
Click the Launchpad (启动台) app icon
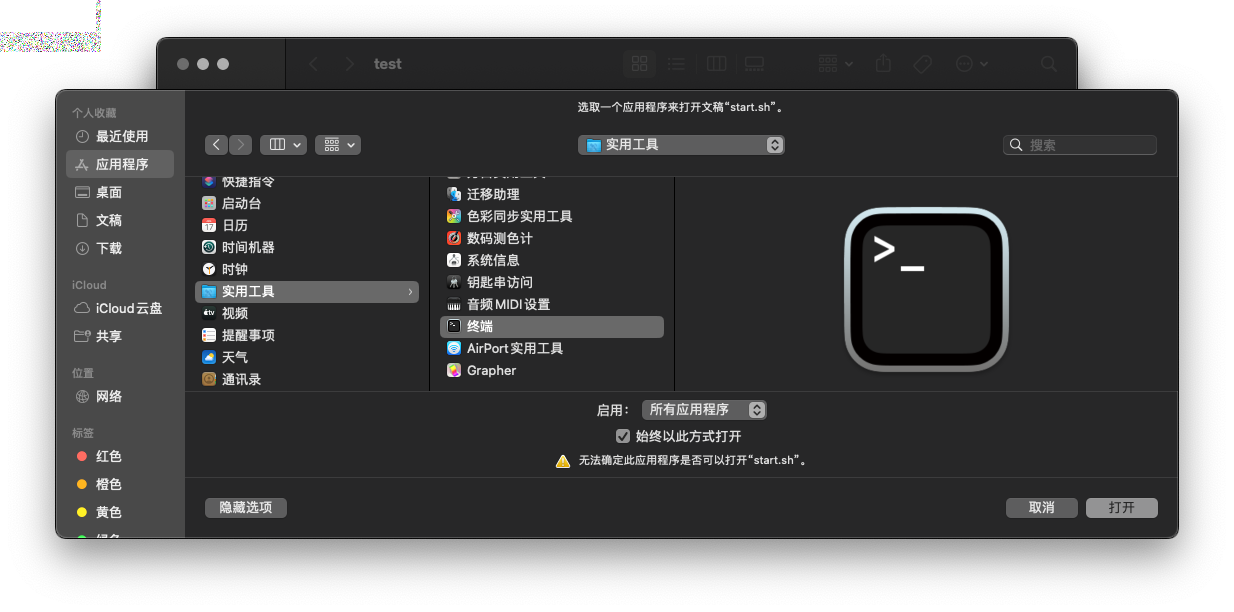209,203
